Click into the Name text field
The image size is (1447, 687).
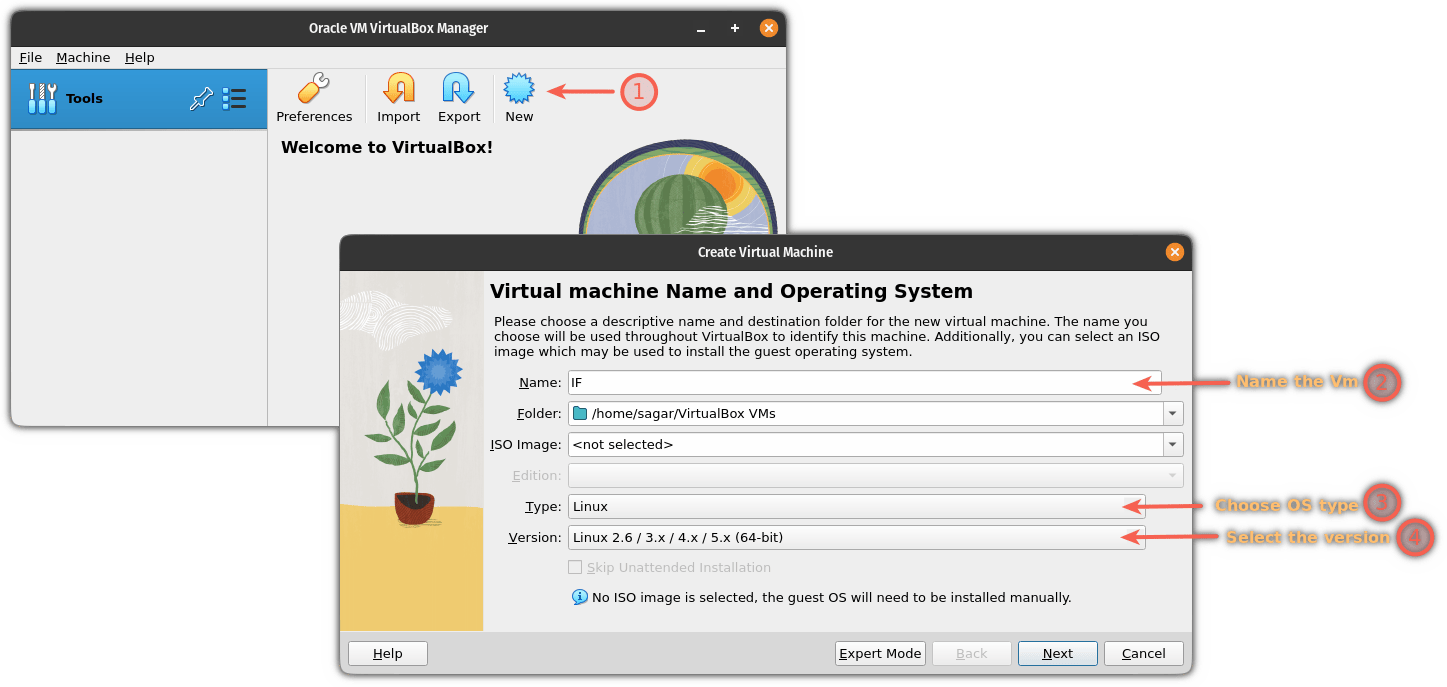click(850, 382)
